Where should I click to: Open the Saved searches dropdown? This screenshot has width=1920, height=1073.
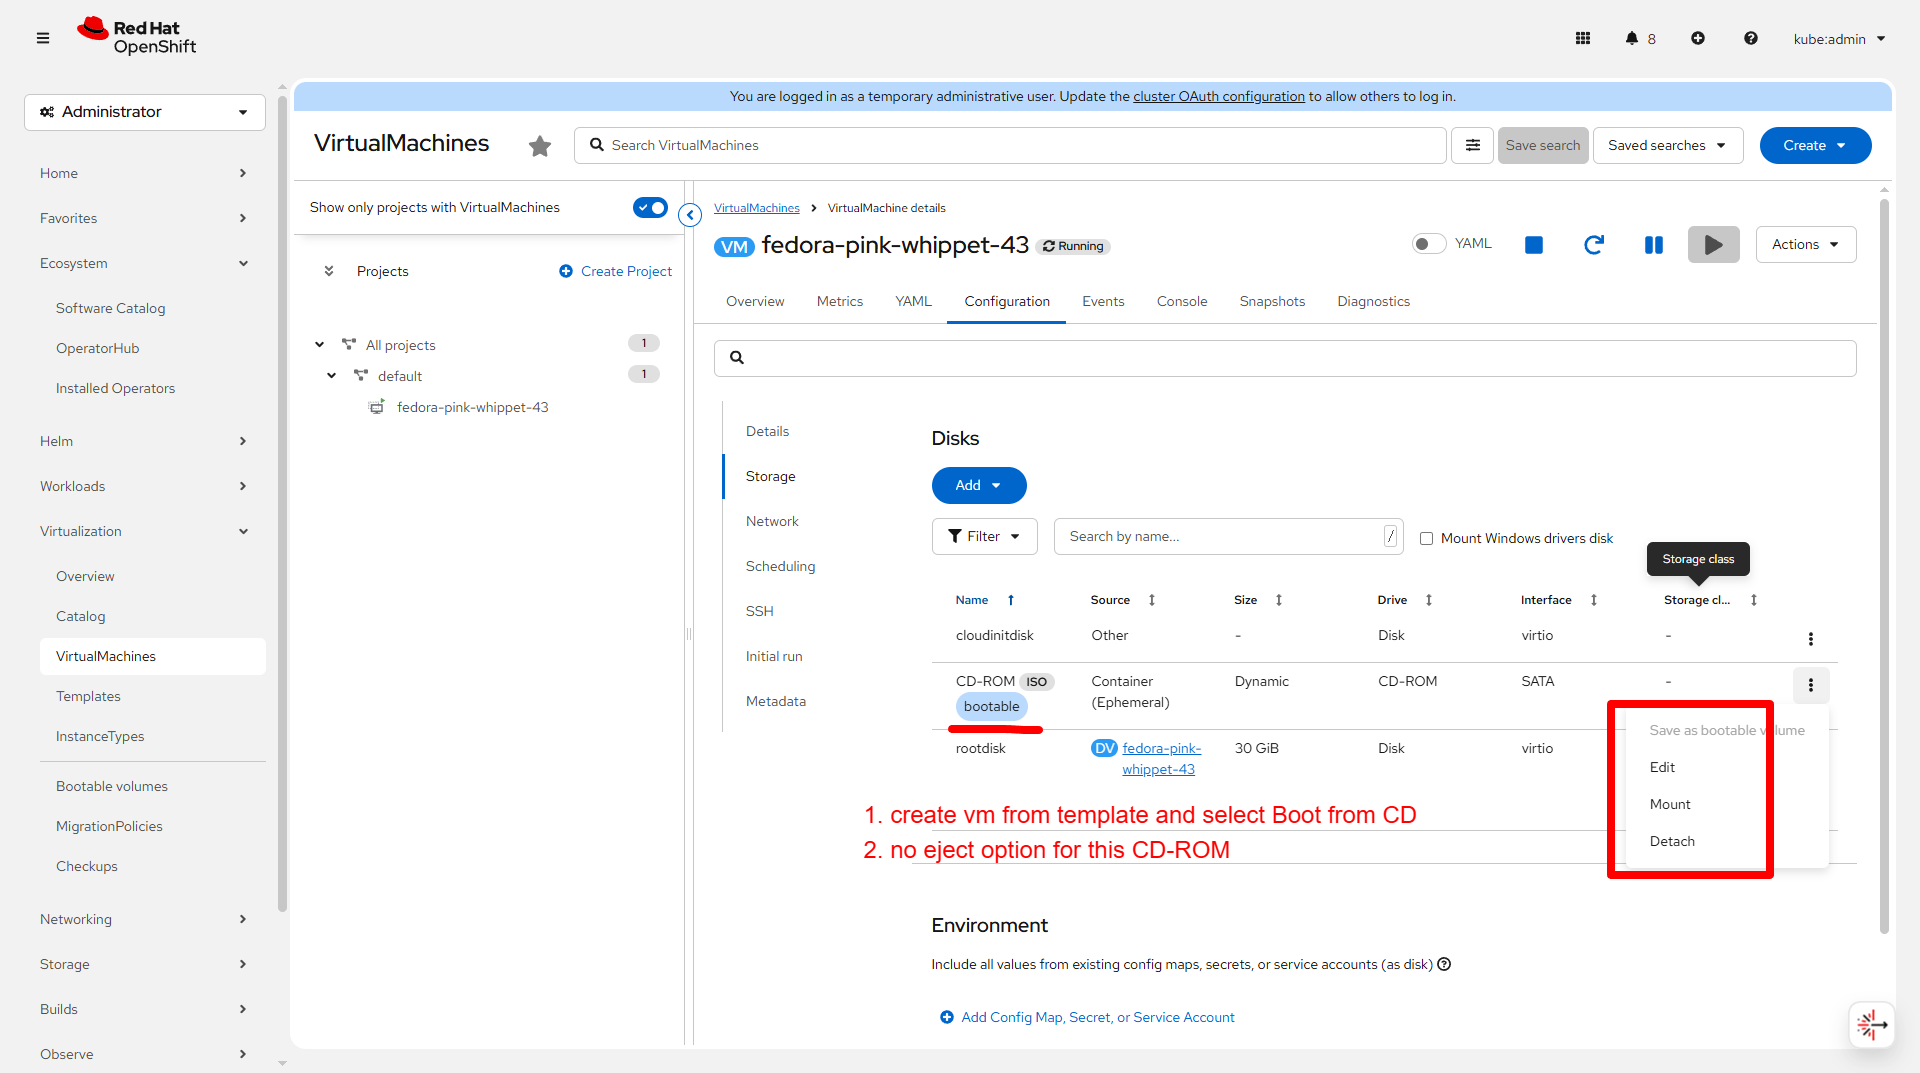point(1668,145)
